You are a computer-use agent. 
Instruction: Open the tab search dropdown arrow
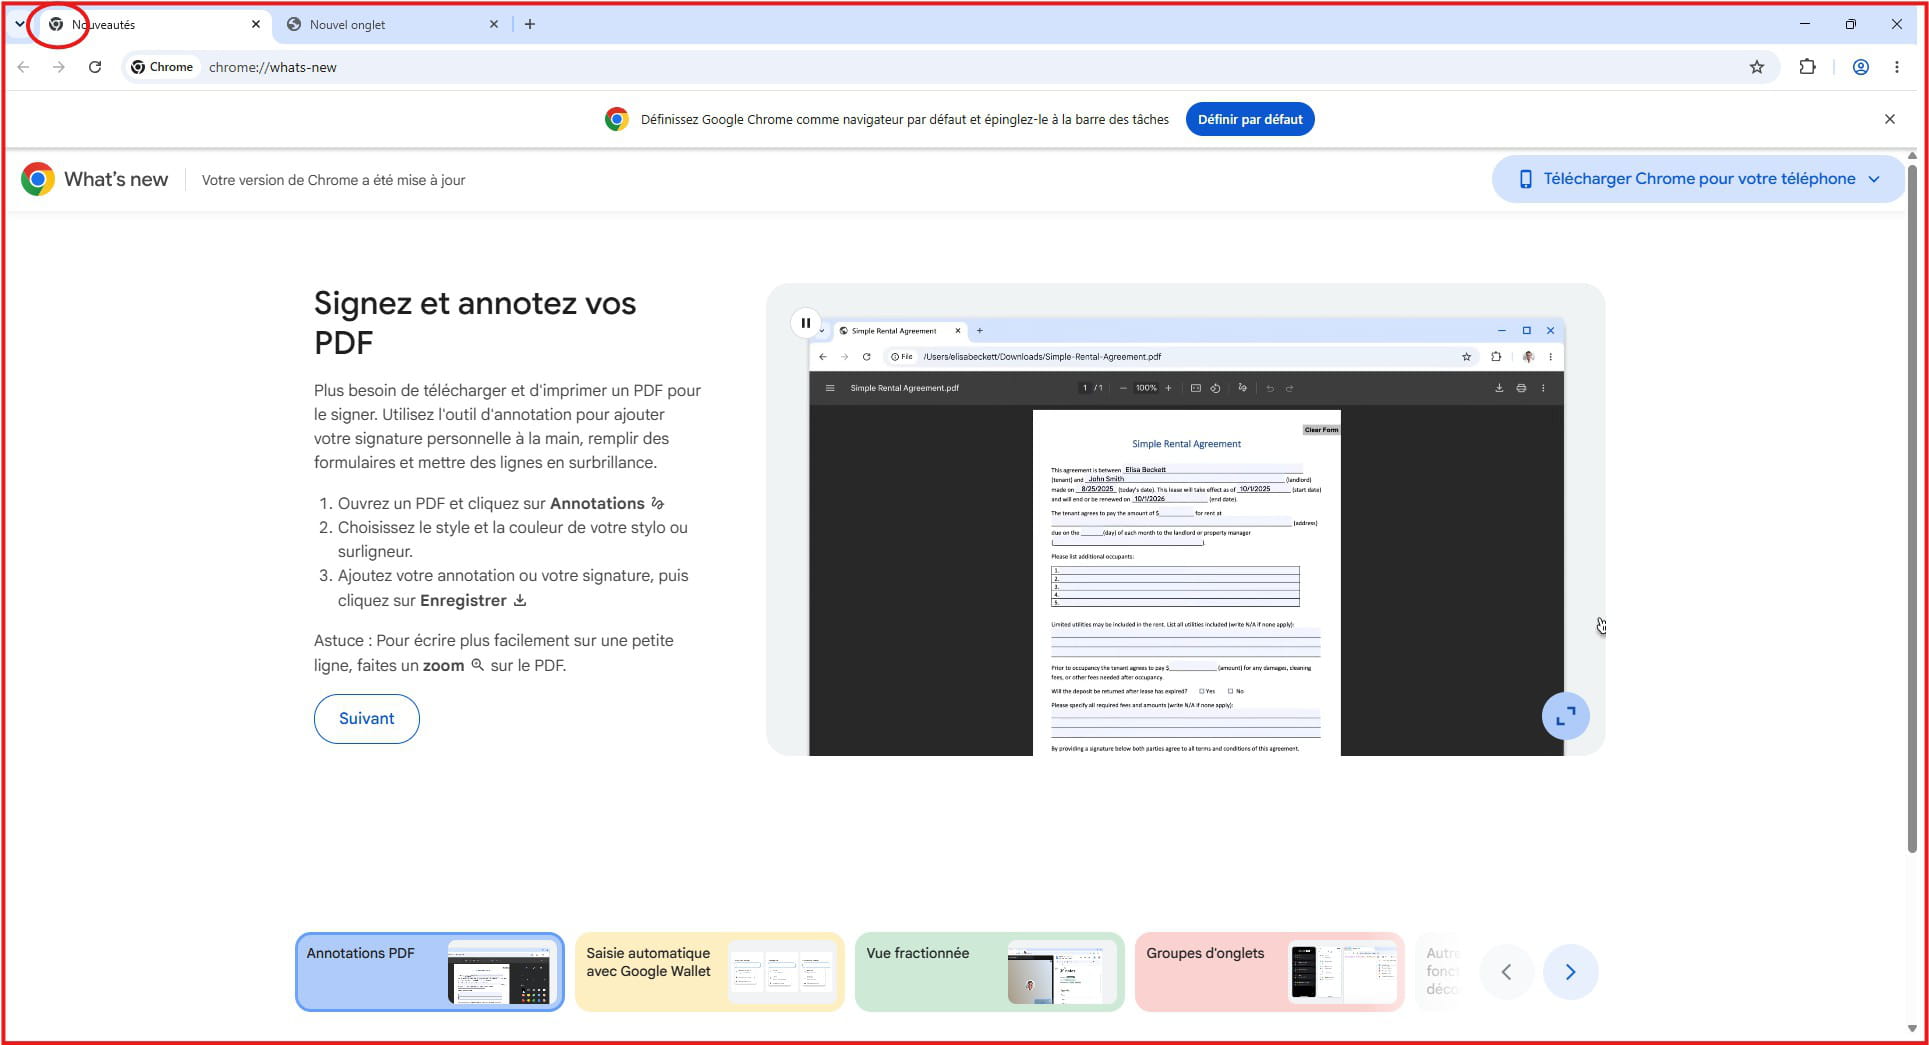(19, 24)
